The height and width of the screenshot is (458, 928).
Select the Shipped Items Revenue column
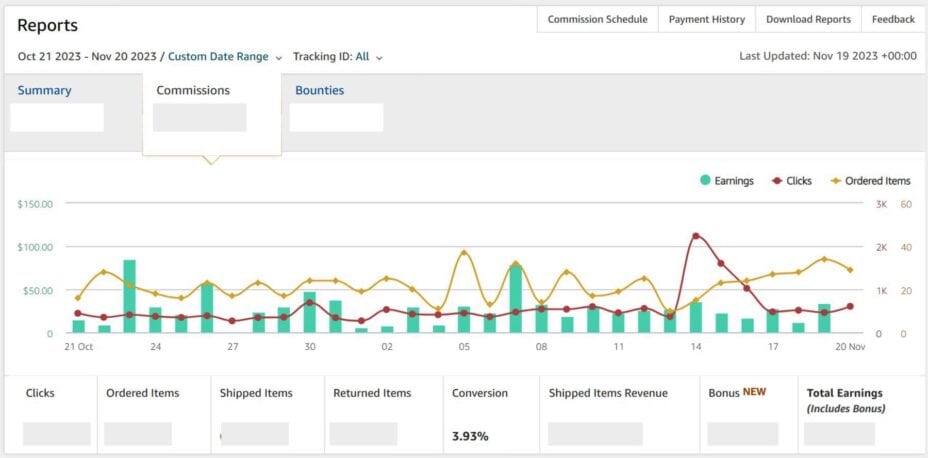coord(608,393)
